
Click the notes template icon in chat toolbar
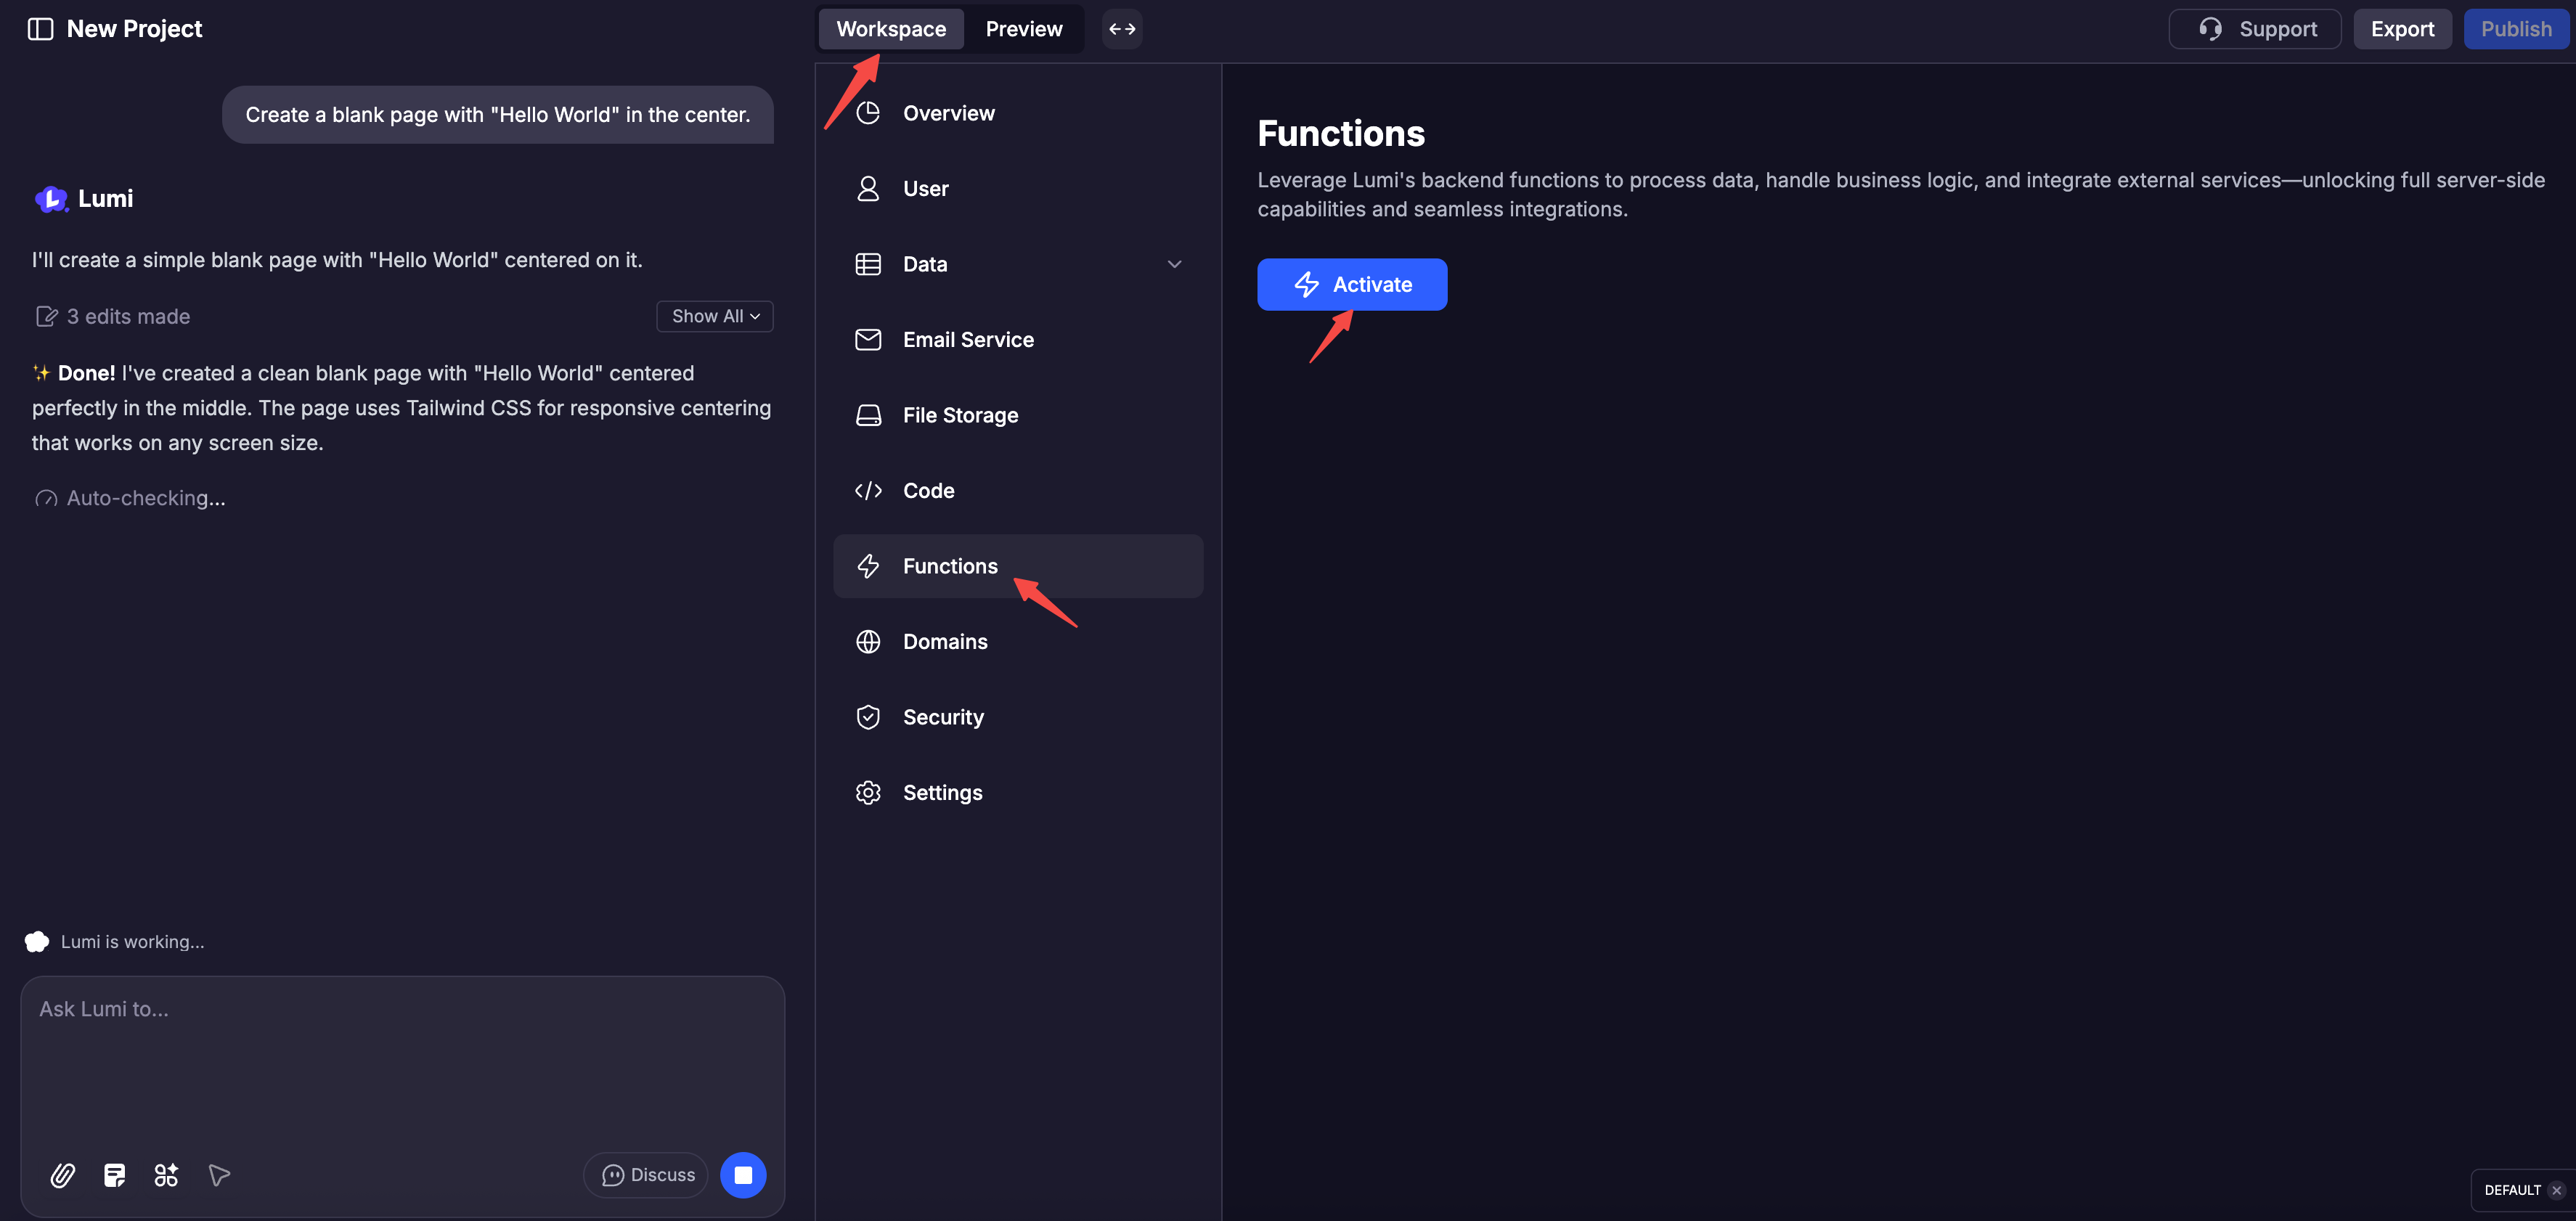114,1175
